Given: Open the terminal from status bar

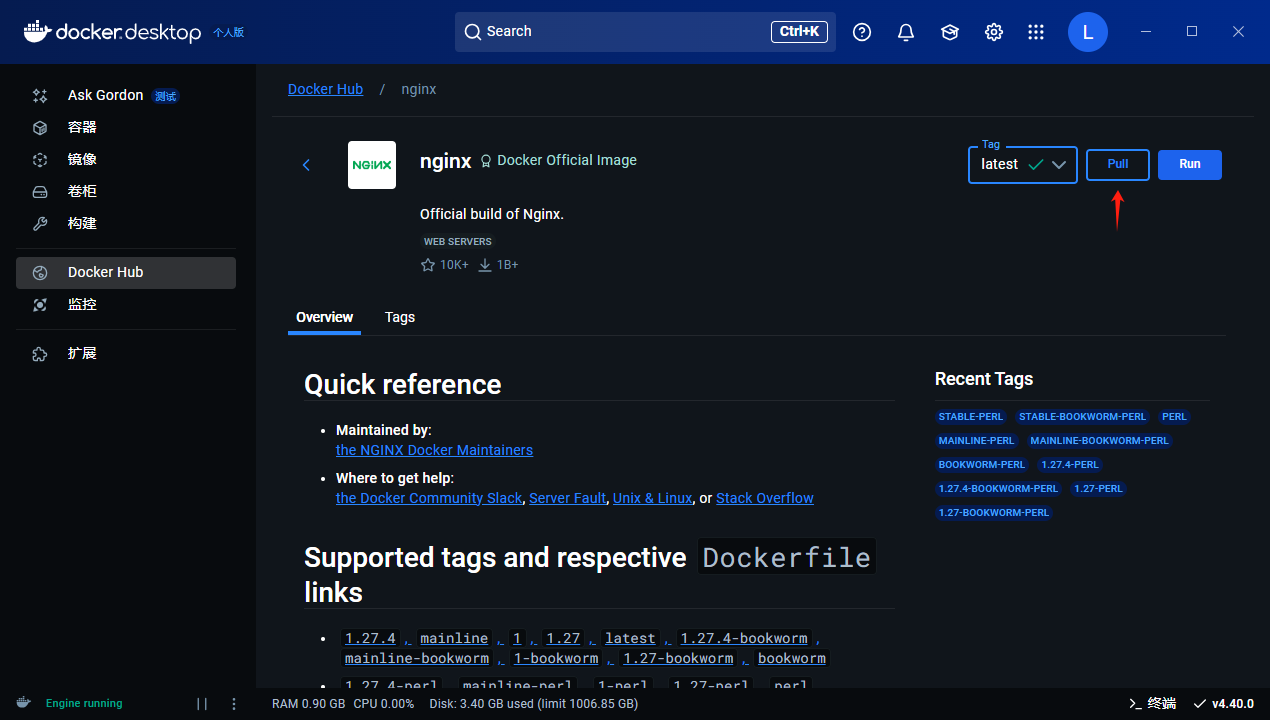Looking at the screenshot, I should (1152, 703).
